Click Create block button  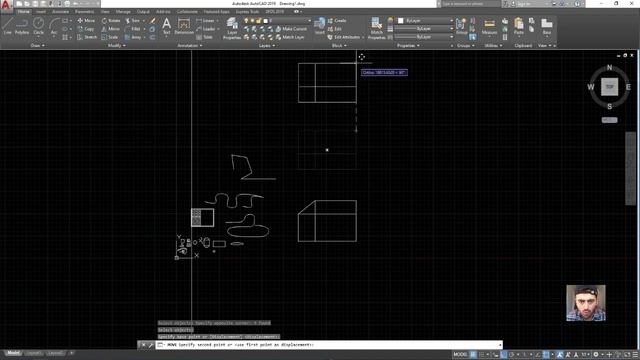tap(337, 20)
